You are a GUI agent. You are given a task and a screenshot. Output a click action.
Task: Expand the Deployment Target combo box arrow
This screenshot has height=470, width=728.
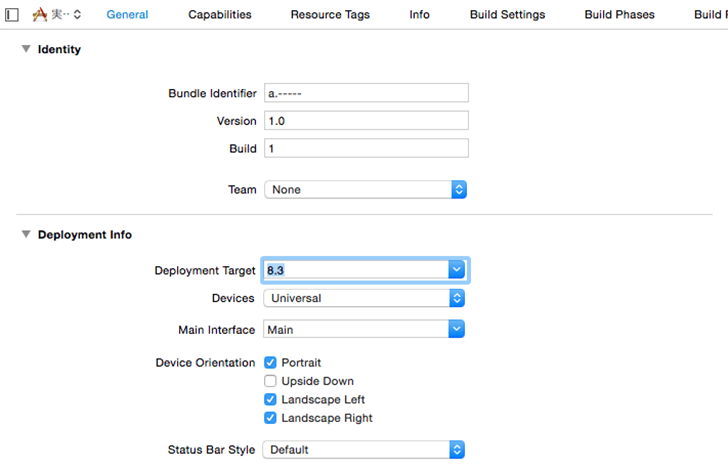coord(457,270)
